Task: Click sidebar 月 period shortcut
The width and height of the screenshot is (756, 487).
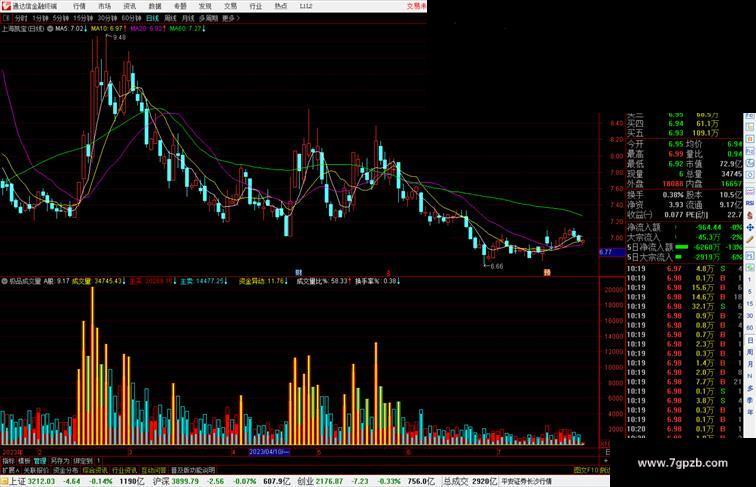Action: (x=750, y=364)
